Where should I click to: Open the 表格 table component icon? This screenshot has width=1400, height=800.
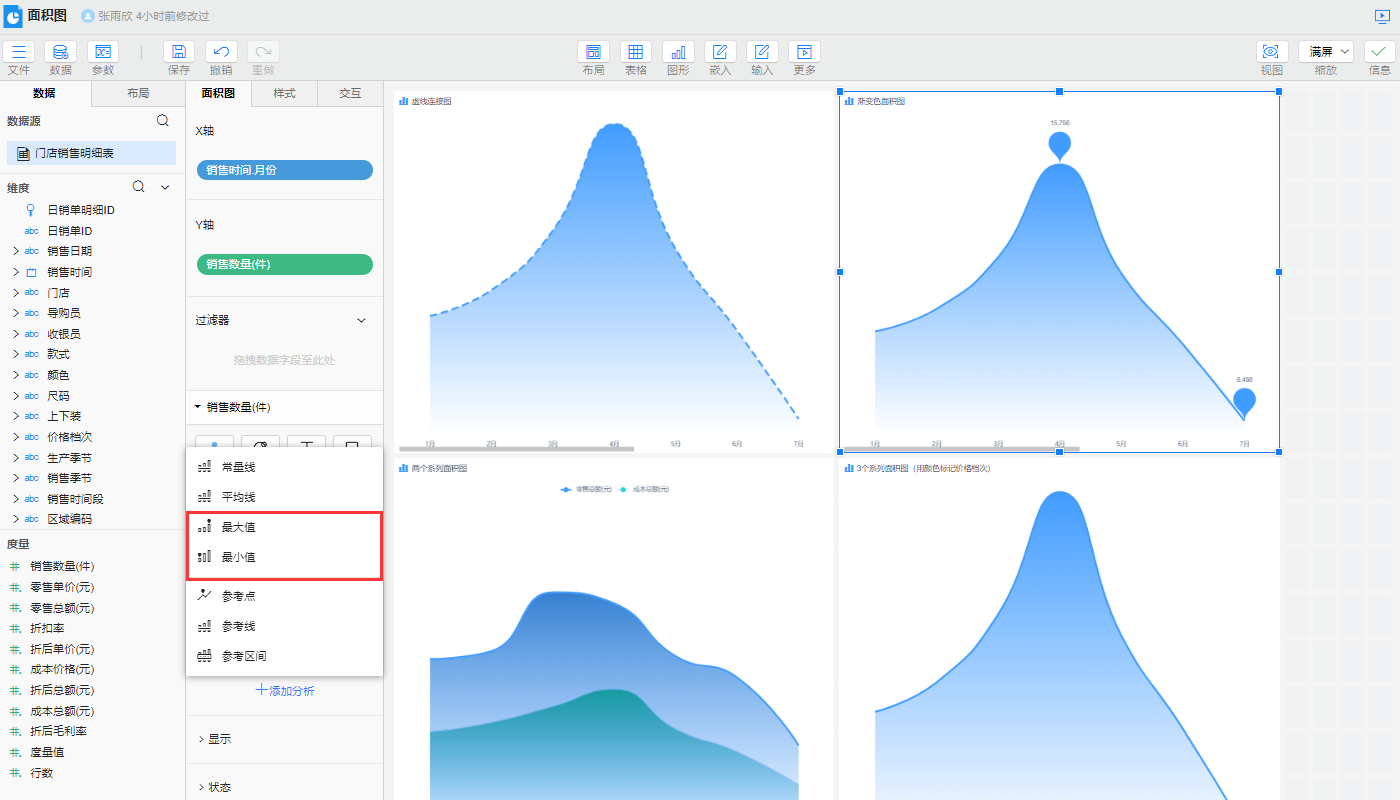(x=636, y=52)
